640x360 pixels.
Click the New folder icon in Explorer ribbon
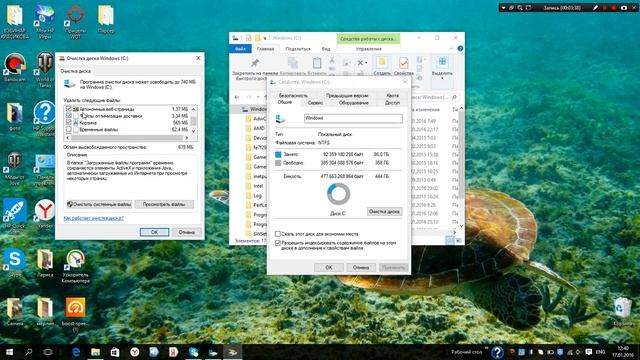[x=382, y=63]
